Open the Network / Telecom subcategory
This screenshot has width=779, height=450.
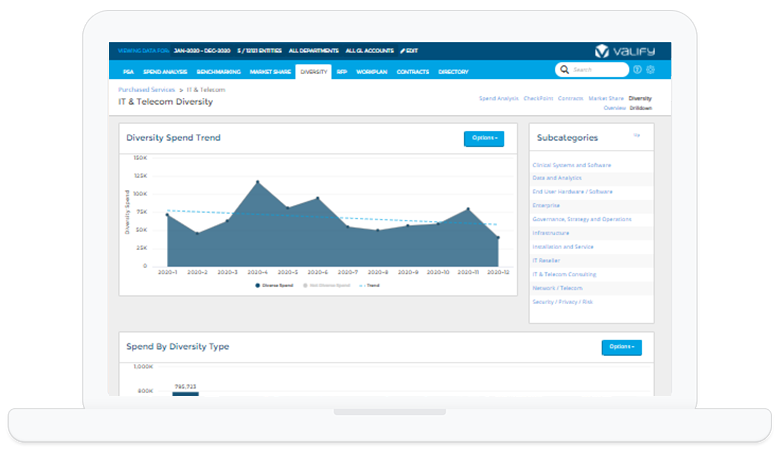(x=557, y=288)
